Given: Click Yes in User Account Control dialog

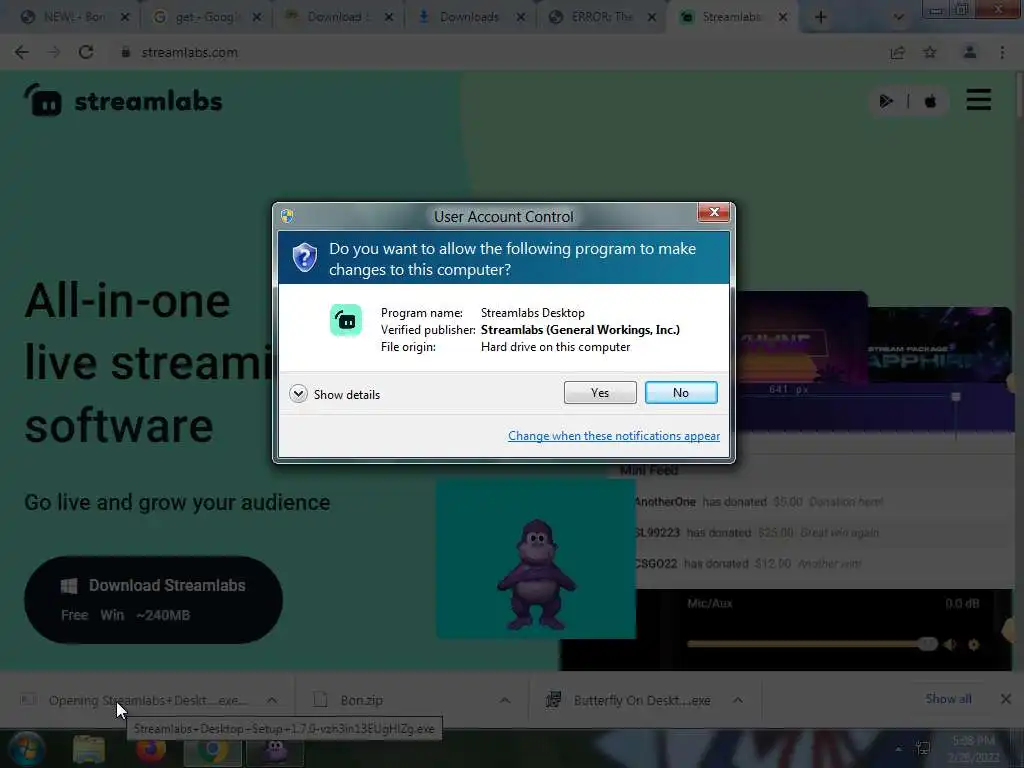Looking at the screenshot, I should pyautogui.click(x=600, y=392).
